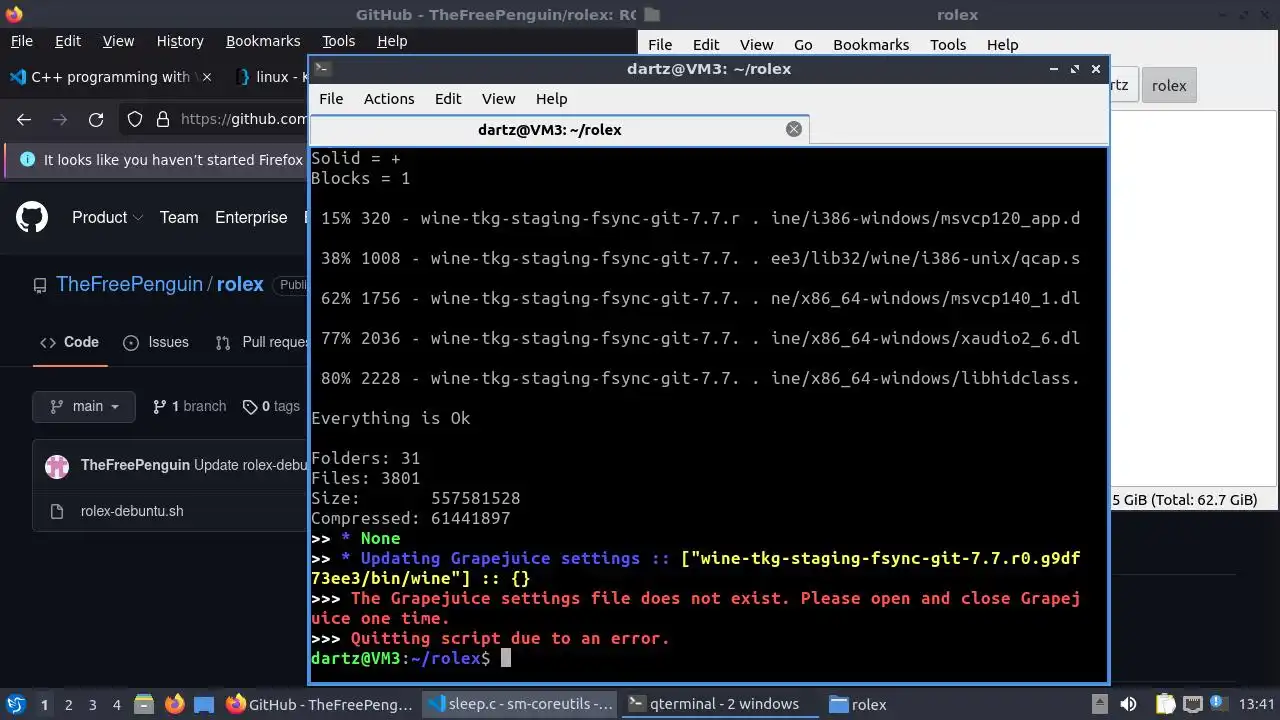Launch the file manager from the quick launch
1280x720 pixels.
143,704
